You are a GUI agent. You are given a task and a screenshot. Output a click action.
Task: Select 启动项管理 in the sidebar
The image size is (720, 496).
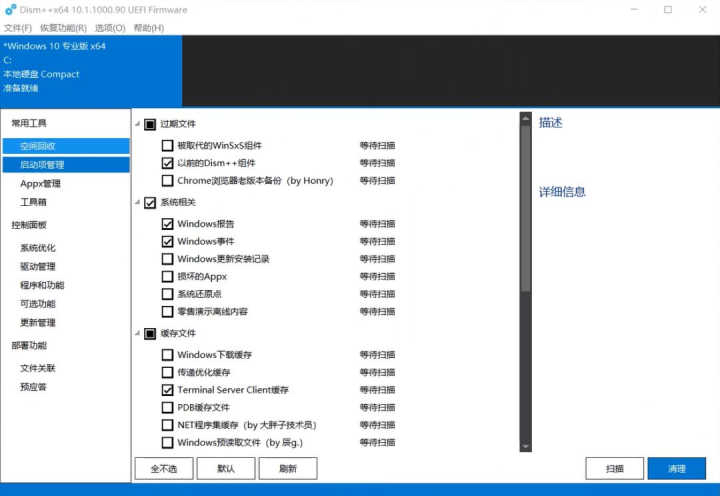[42, 165]
